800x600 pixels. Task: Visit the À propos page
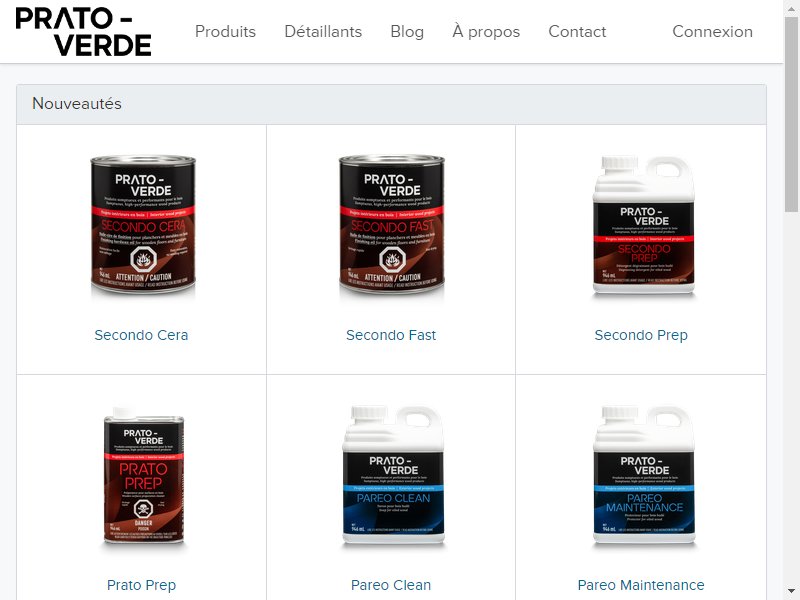[486, 32]
